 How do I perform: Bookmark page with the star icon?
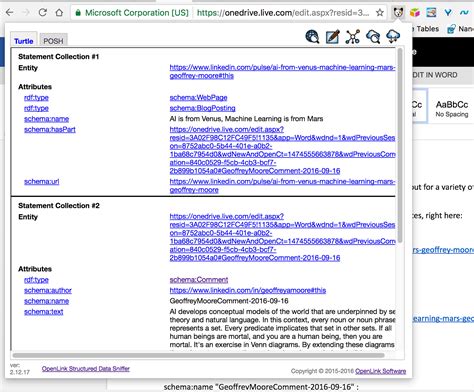[x=380, y=13]
